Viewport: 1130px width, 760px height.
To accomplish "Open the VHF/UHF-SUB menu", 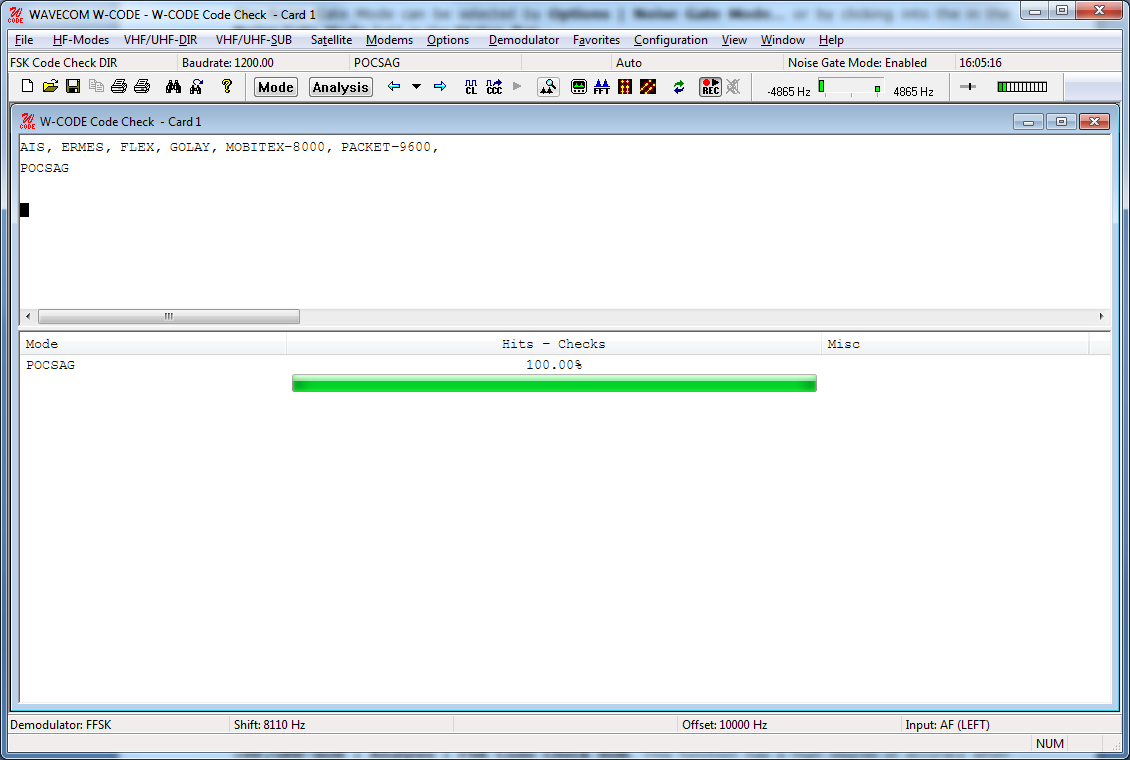I will (x=254, y=40).
